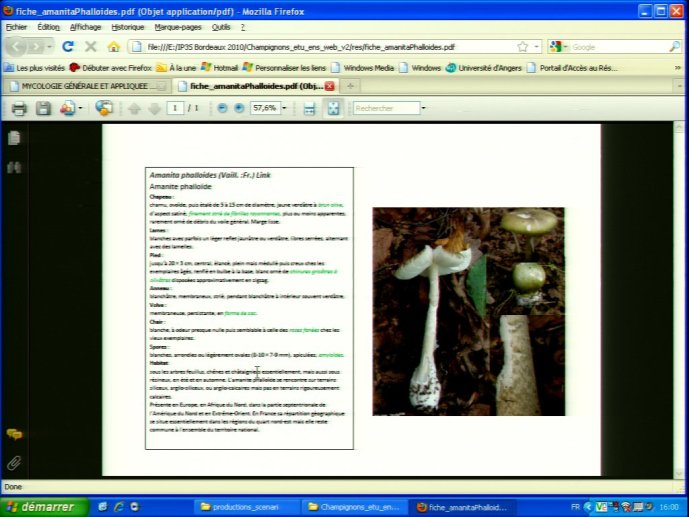Image resolution: width=689 pixels, height=517 pixels.
Task: Zoom in with the plus button
Action: point(239,108)
